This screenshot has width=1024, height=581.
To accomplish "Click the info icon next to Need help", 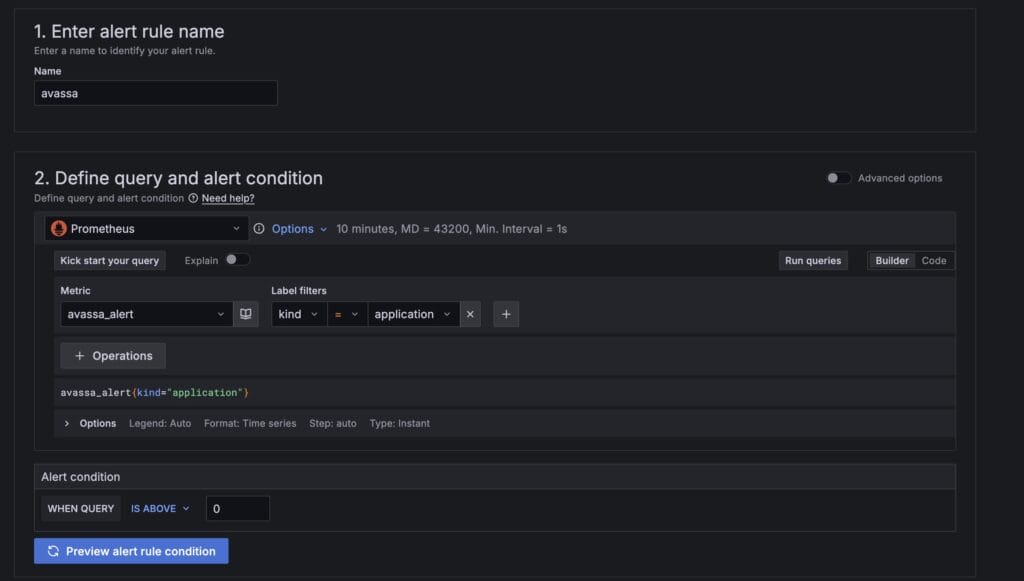I will click(x=191, y=198).
